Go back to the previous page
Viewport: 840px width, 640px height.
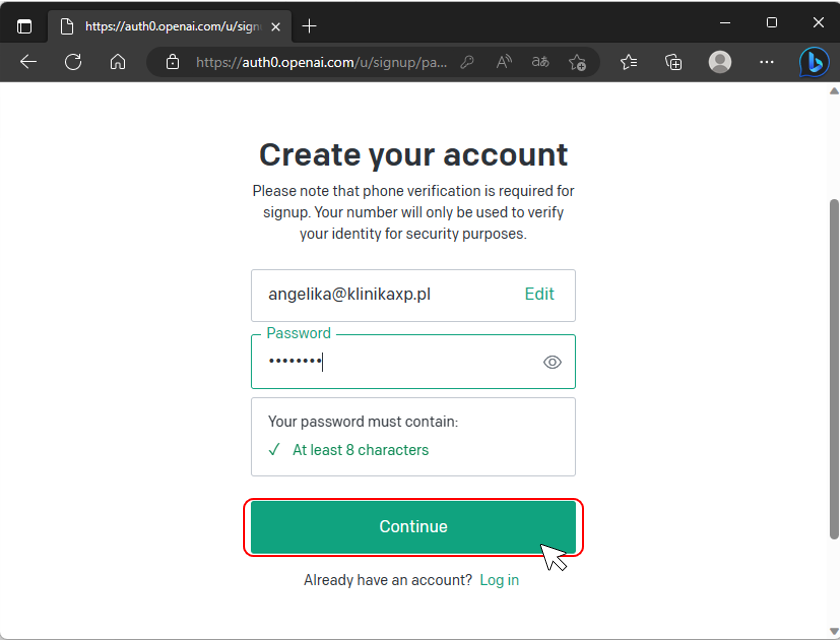click(x=28, y=62)
